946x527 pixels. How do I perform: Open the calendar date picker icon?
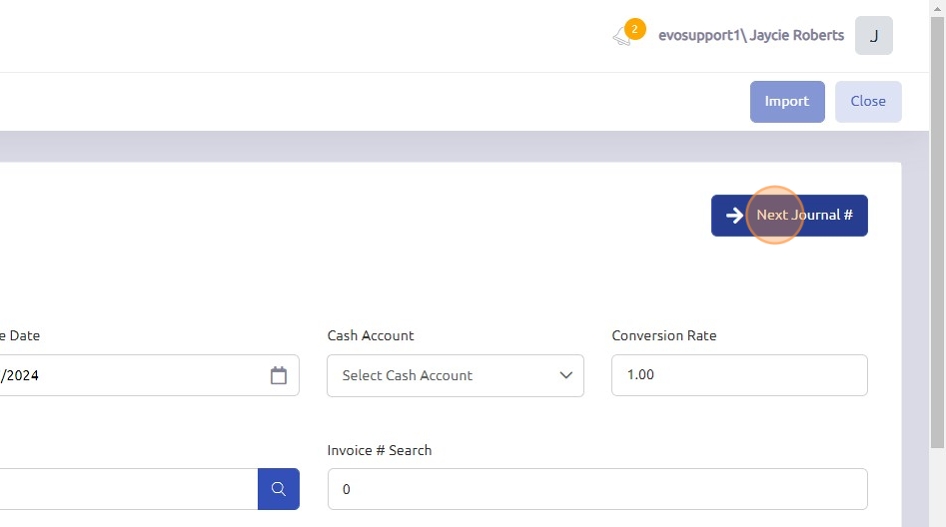[278, 375]
